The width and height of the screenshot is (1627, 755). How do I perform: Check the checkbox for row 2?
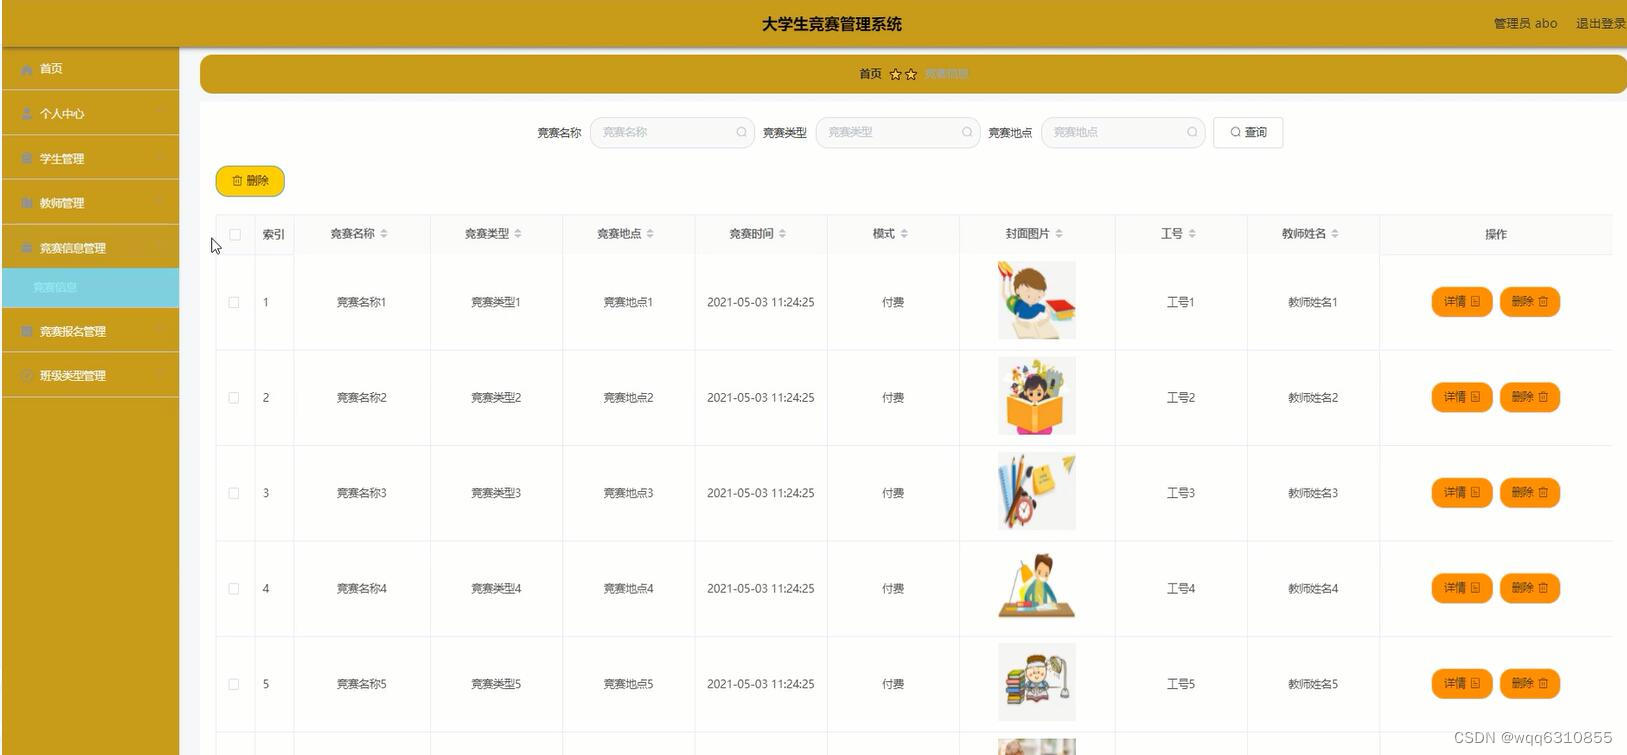[234, 398]
